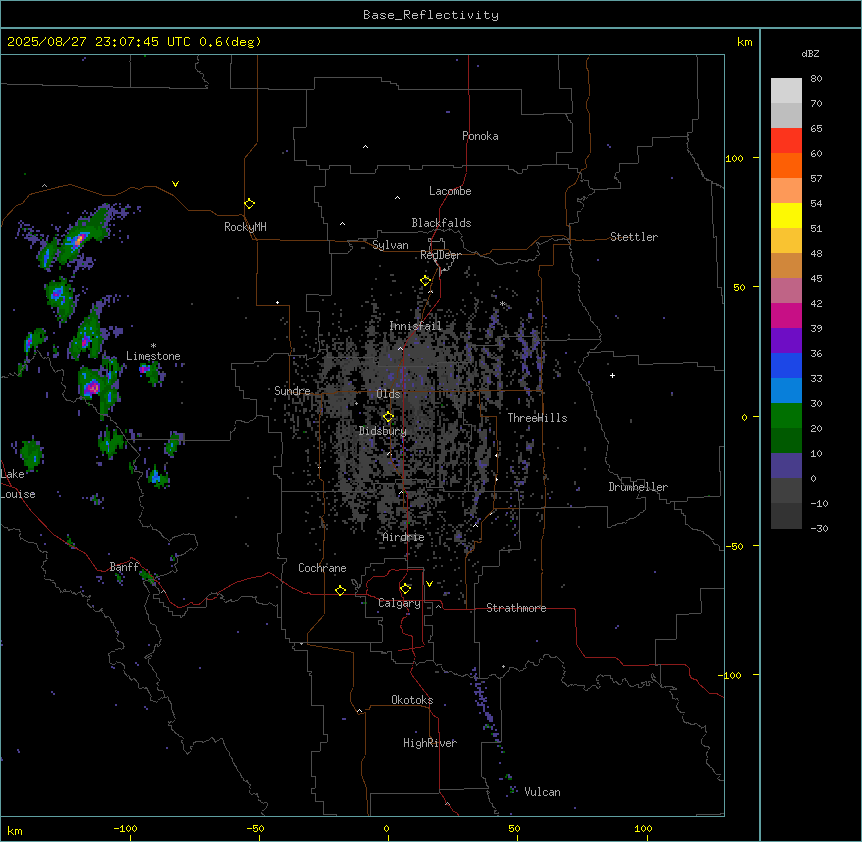Click the Vulcan city label

click(x=543, y=792)
